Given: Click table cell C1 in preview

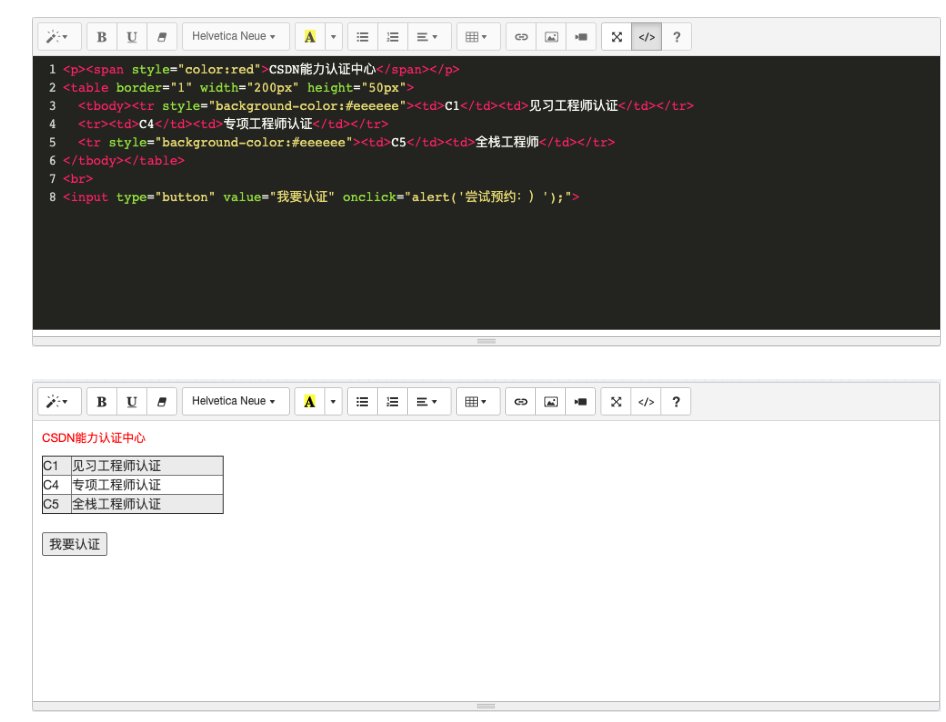Looking at the screenshot, I should point(57,466).
